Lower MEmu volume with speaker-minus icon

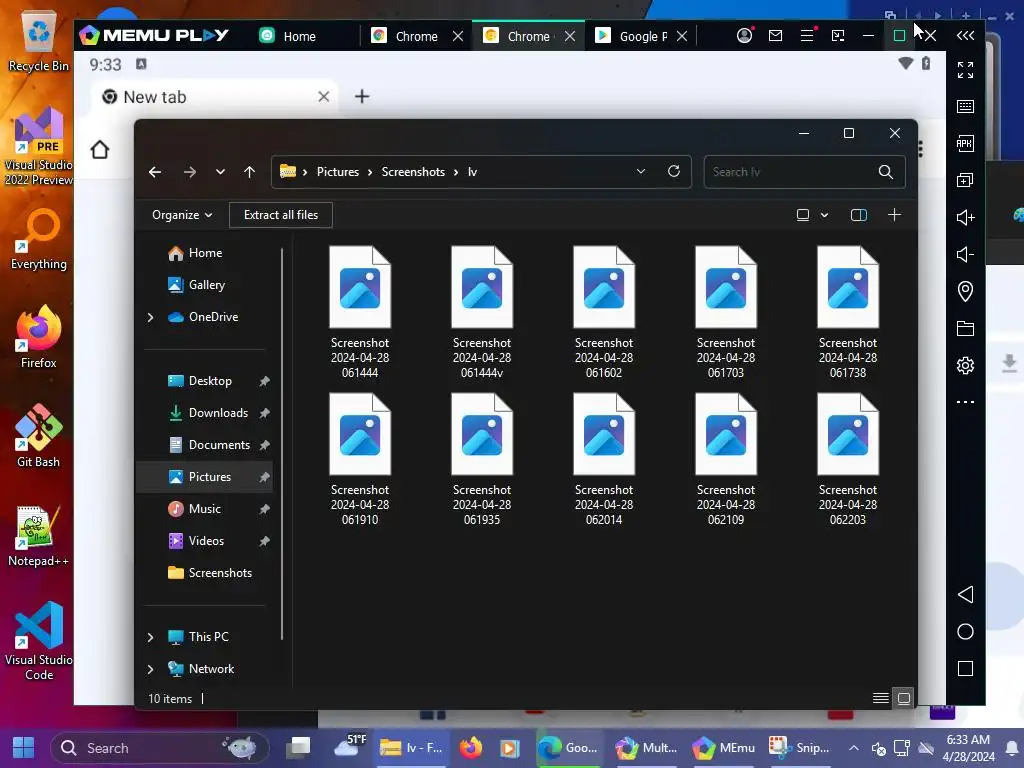click(x=965, y=254)
